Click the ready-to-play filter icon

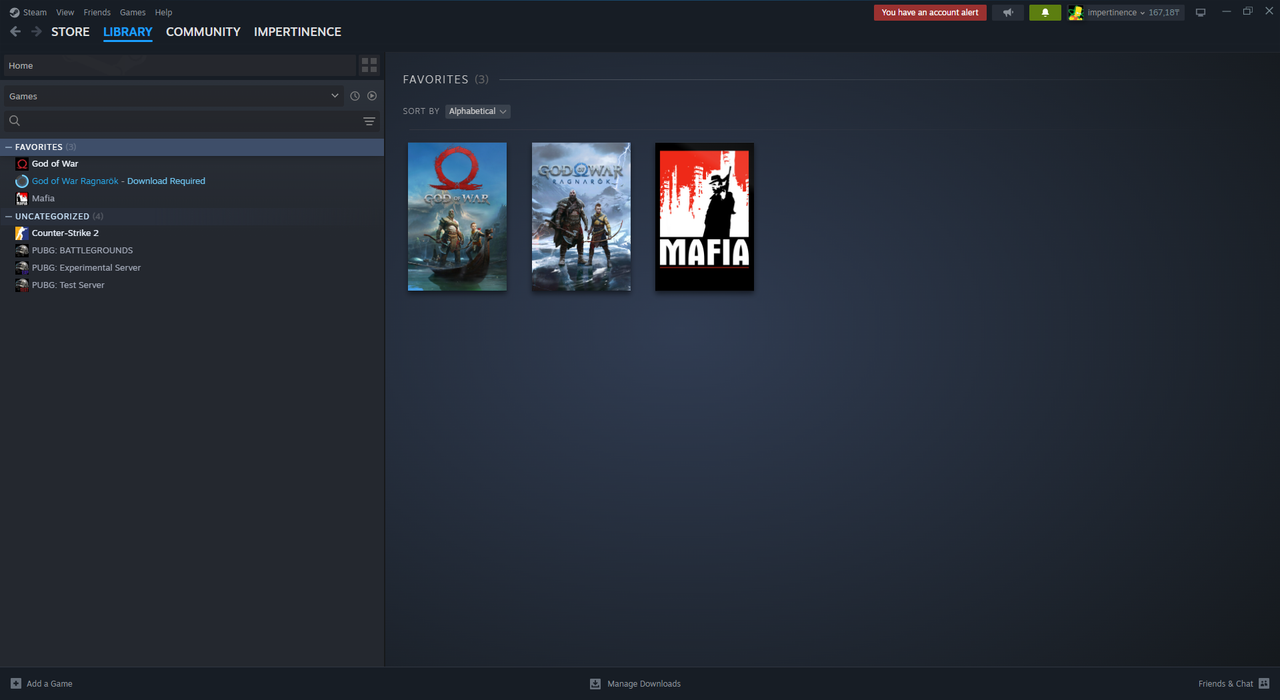pyautogui.click(x=372, y=96)
